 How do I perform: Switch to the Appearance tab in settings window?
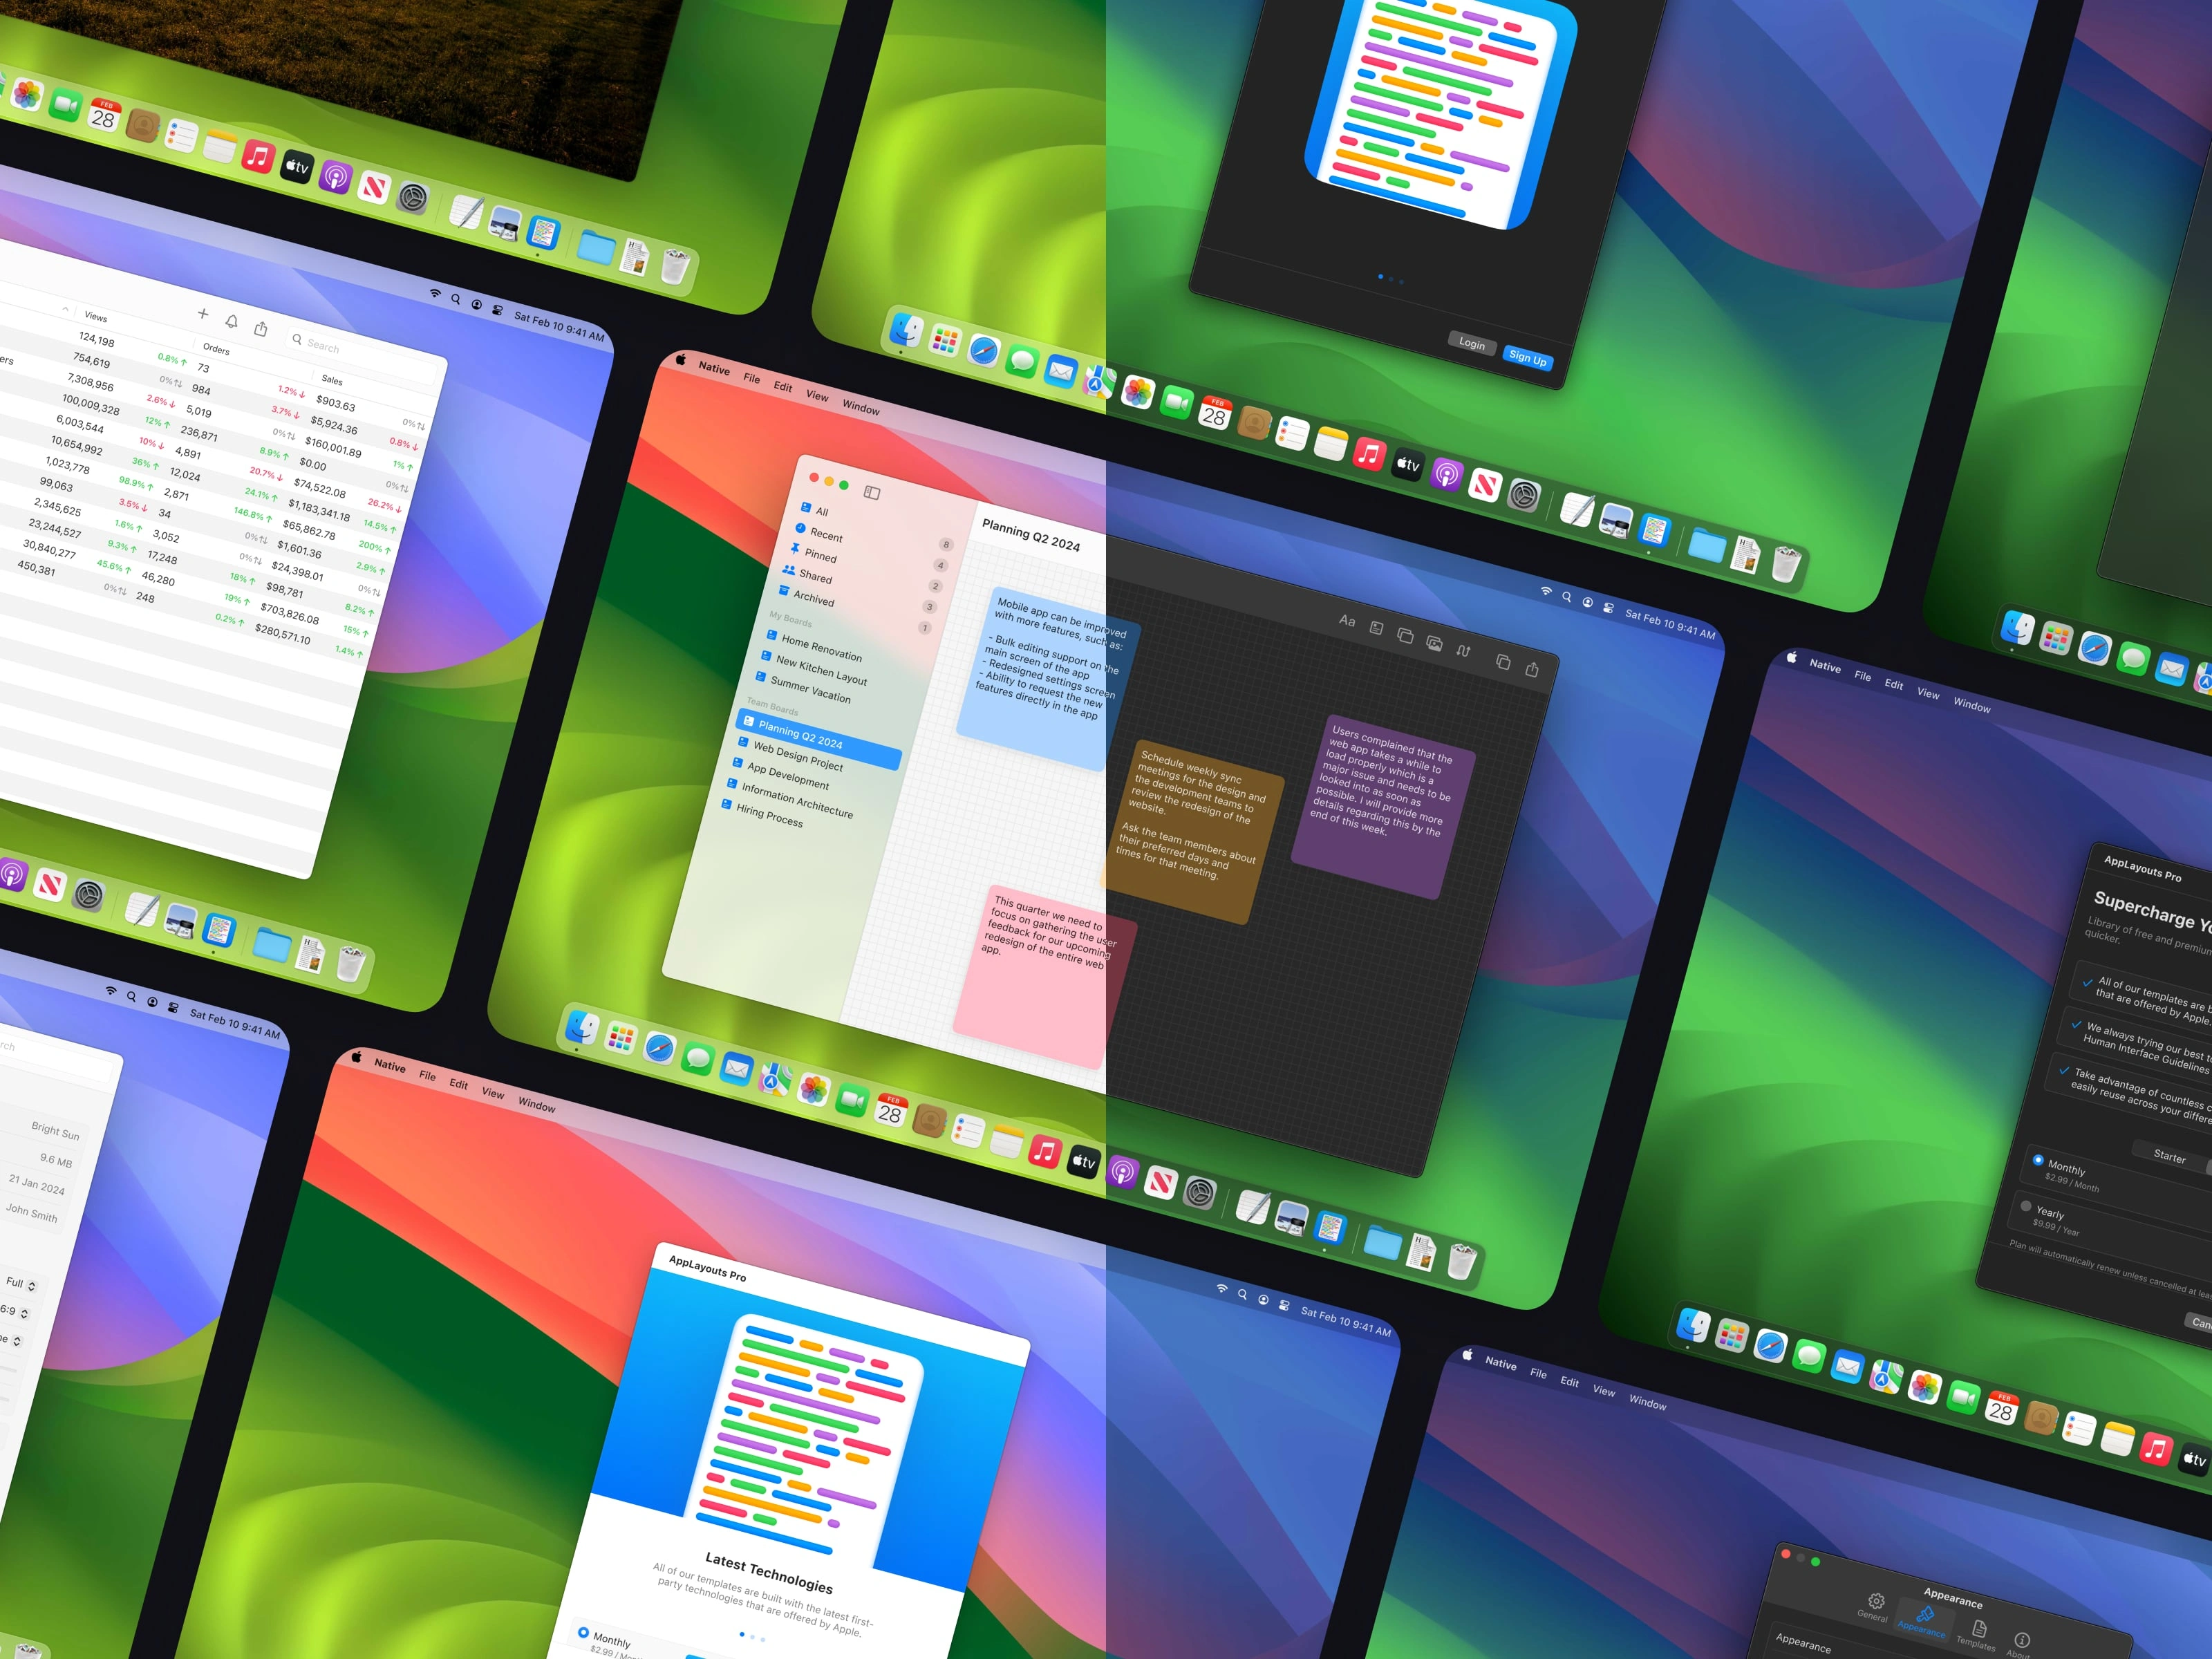tap(1923, 1620)
